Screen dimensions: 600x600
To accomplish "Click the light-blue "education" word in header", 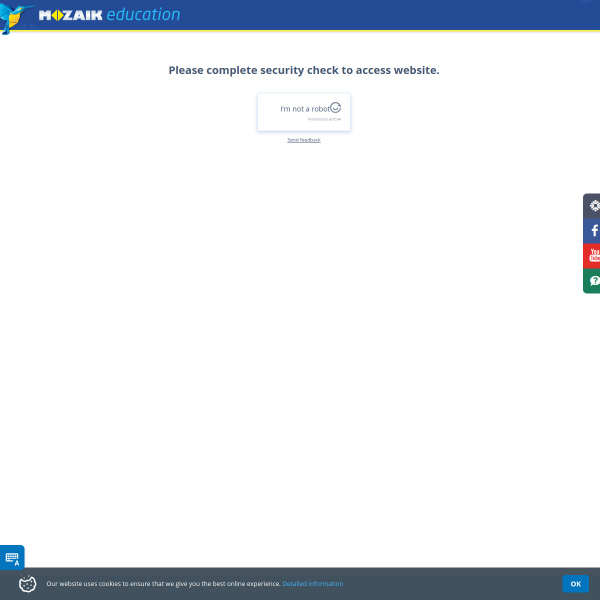I will [x=143, y=15].
